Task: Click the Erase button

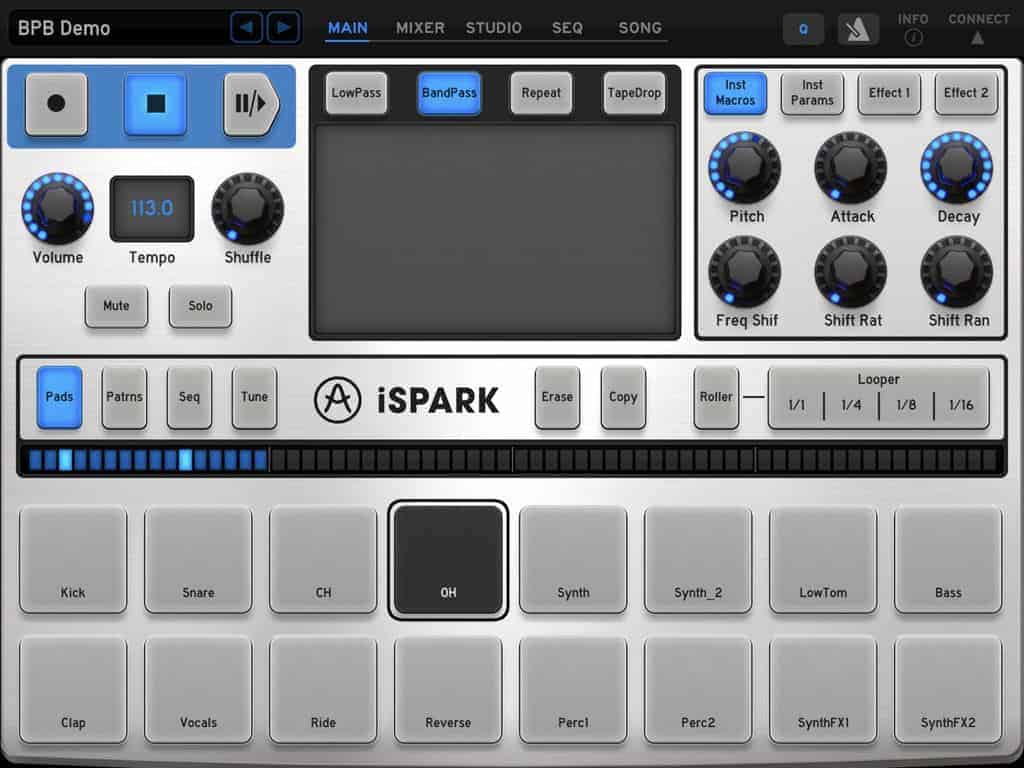Action: [557, 397]
